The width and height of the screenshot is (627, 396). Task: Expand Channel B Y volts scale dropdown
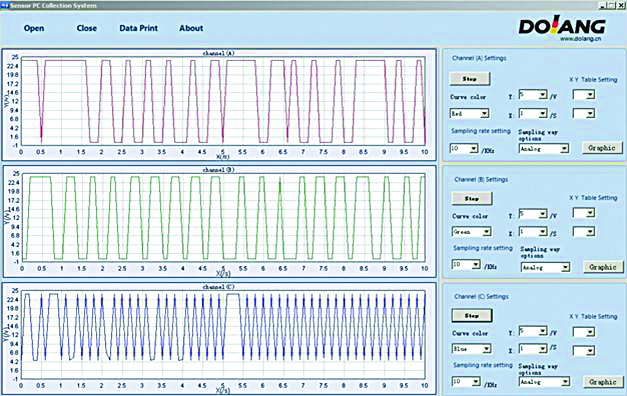533,214
